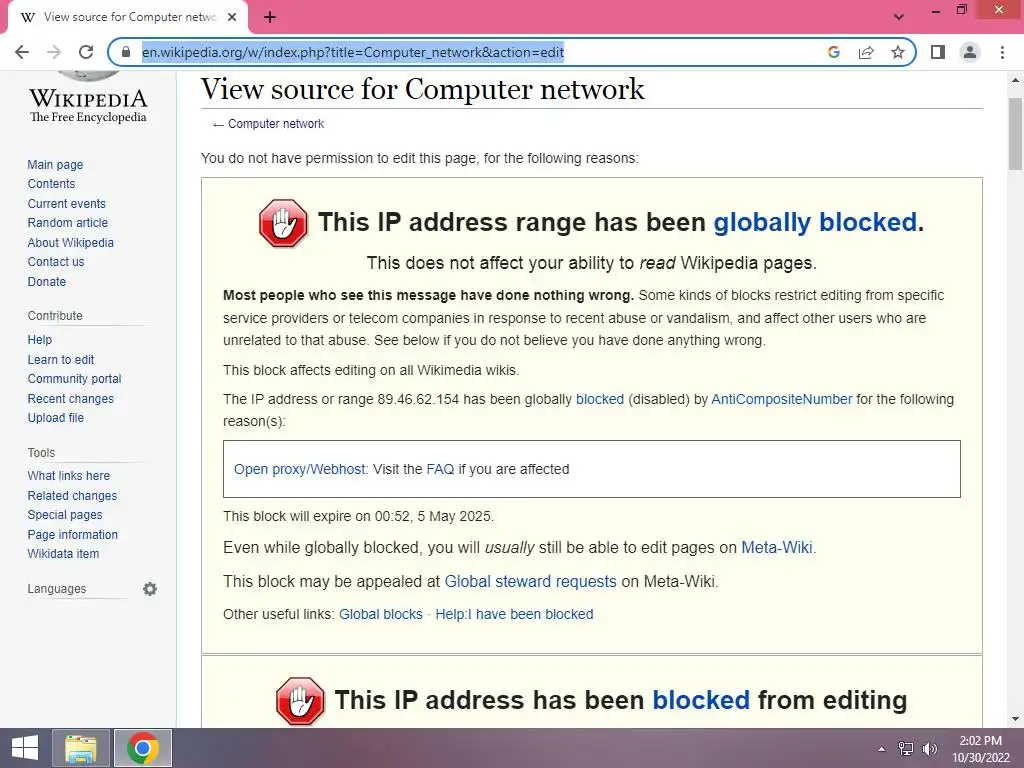
Task: Open the Help link under Contribute
Action: click(x=40, y=340)
